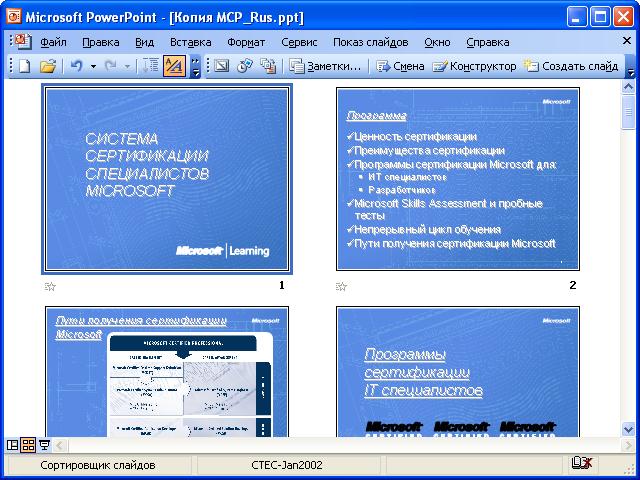The image size is (640, 480).
Task: Toggle the Show Formatting button
Action: [174, 66]
